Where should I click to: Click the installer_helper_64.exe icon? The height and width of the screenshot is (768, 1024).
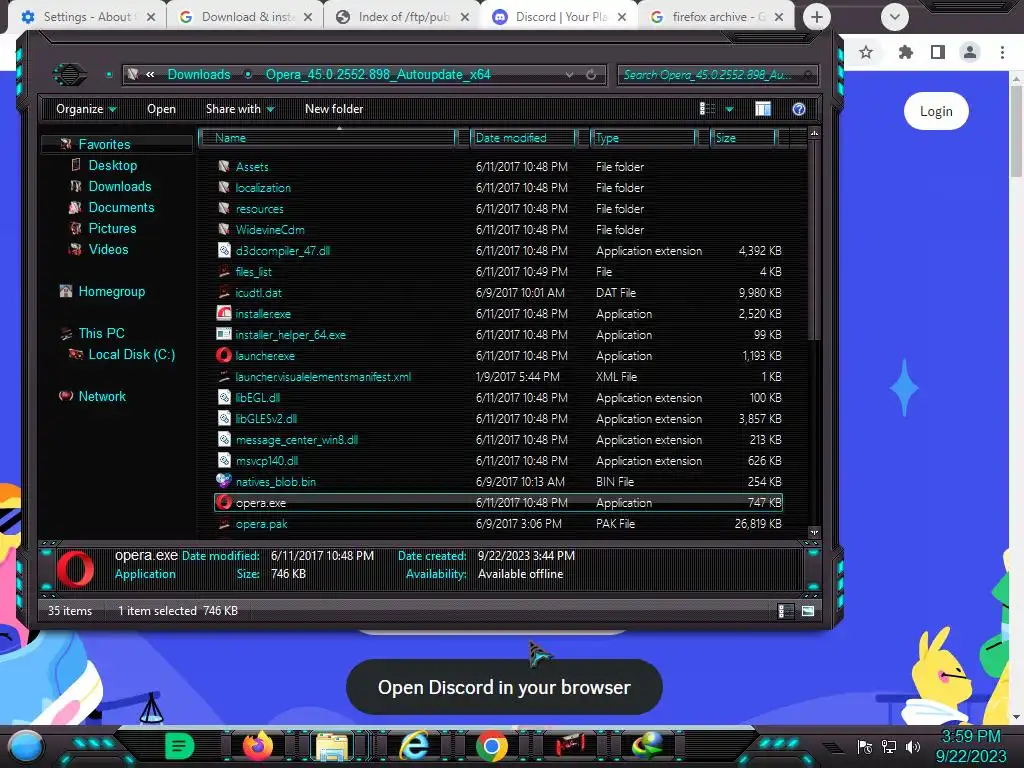click(224, 334)
